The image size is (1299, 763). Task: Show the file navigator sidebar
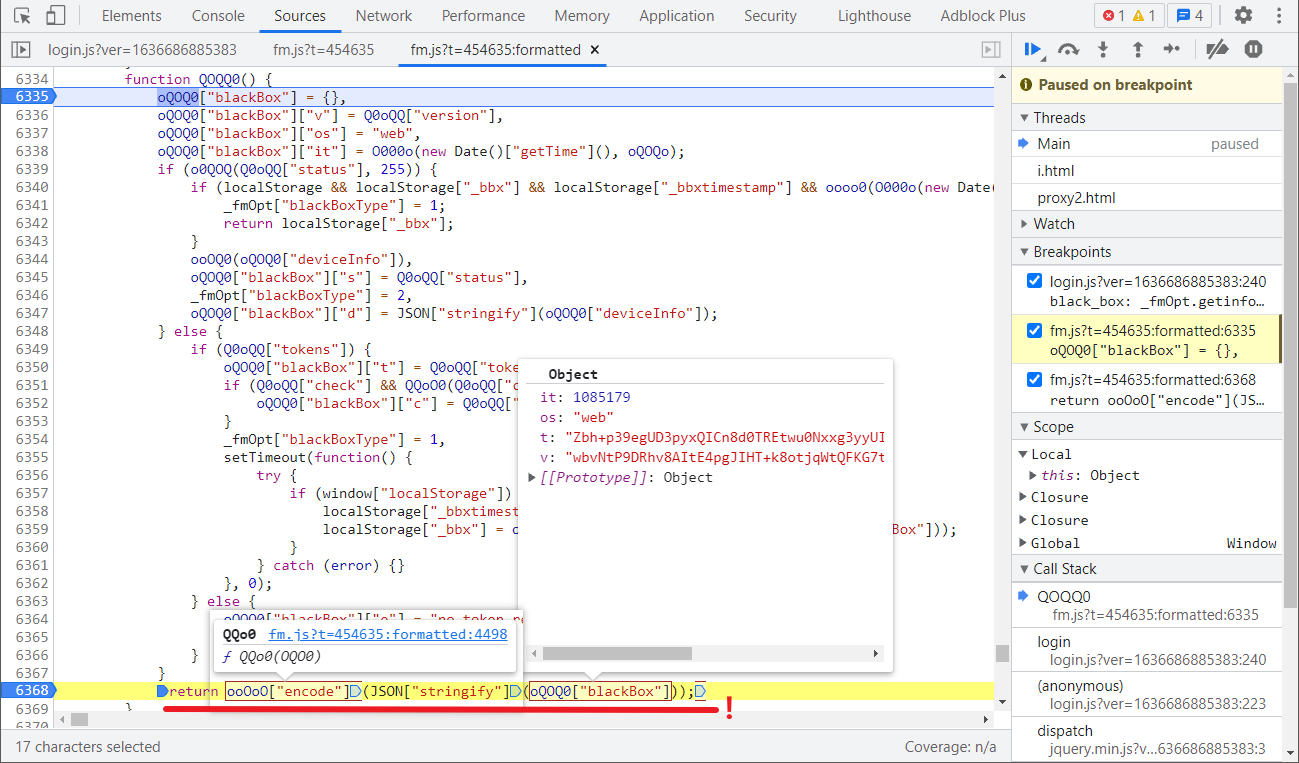pyautogui.click(x=20, y=50)
